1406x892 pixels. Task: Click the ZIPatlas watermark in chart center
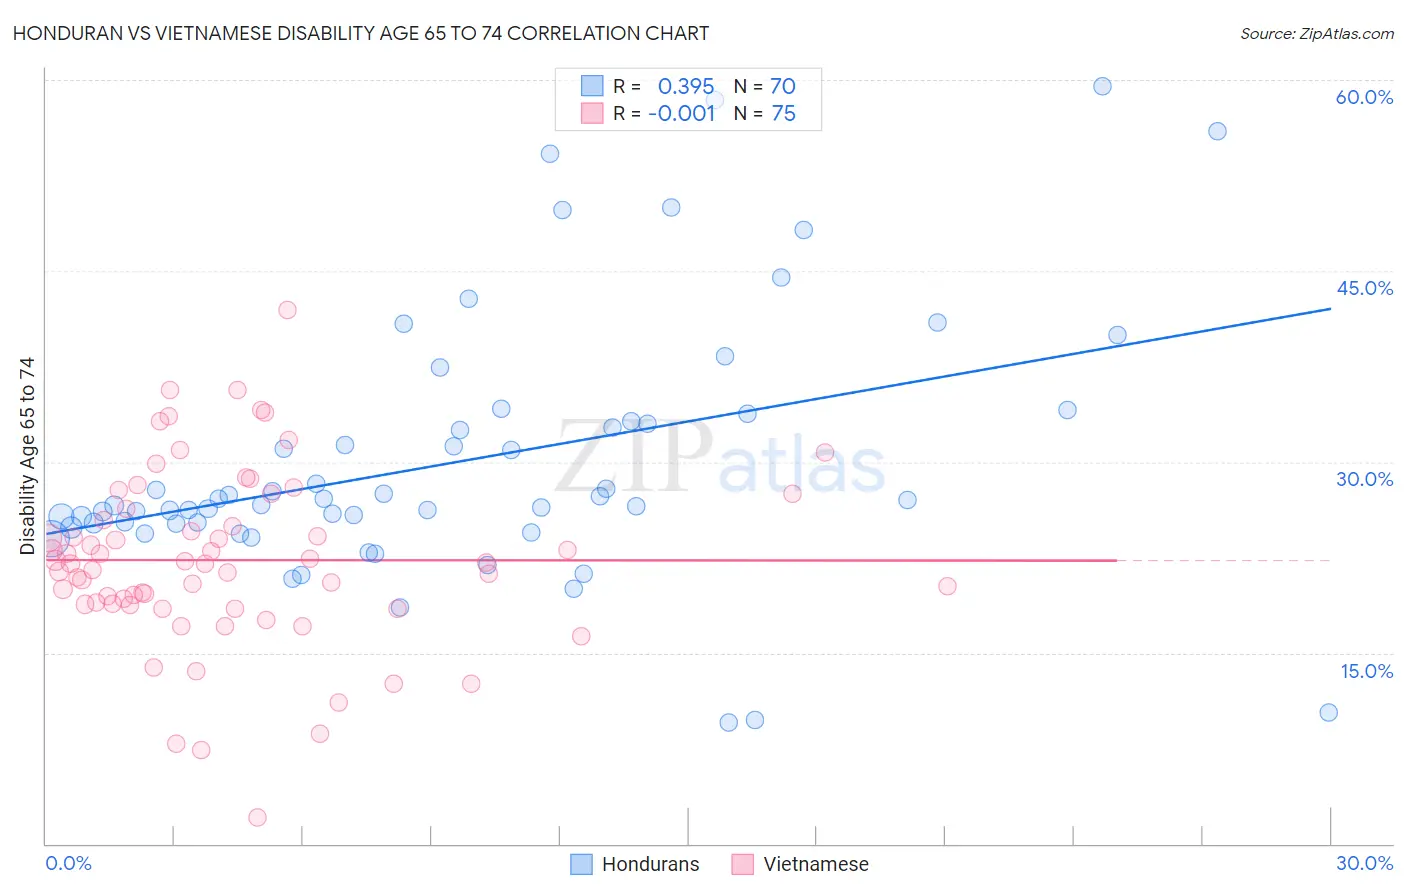point(720,458)
